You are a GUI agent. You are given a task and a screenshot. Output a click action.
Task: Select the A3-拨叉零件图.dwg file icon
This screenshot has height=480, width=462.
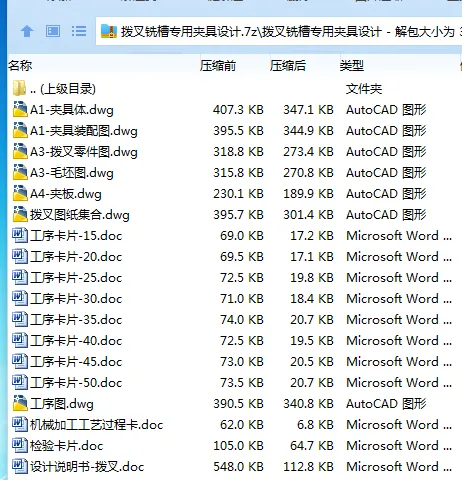click(x=20, y=151)
